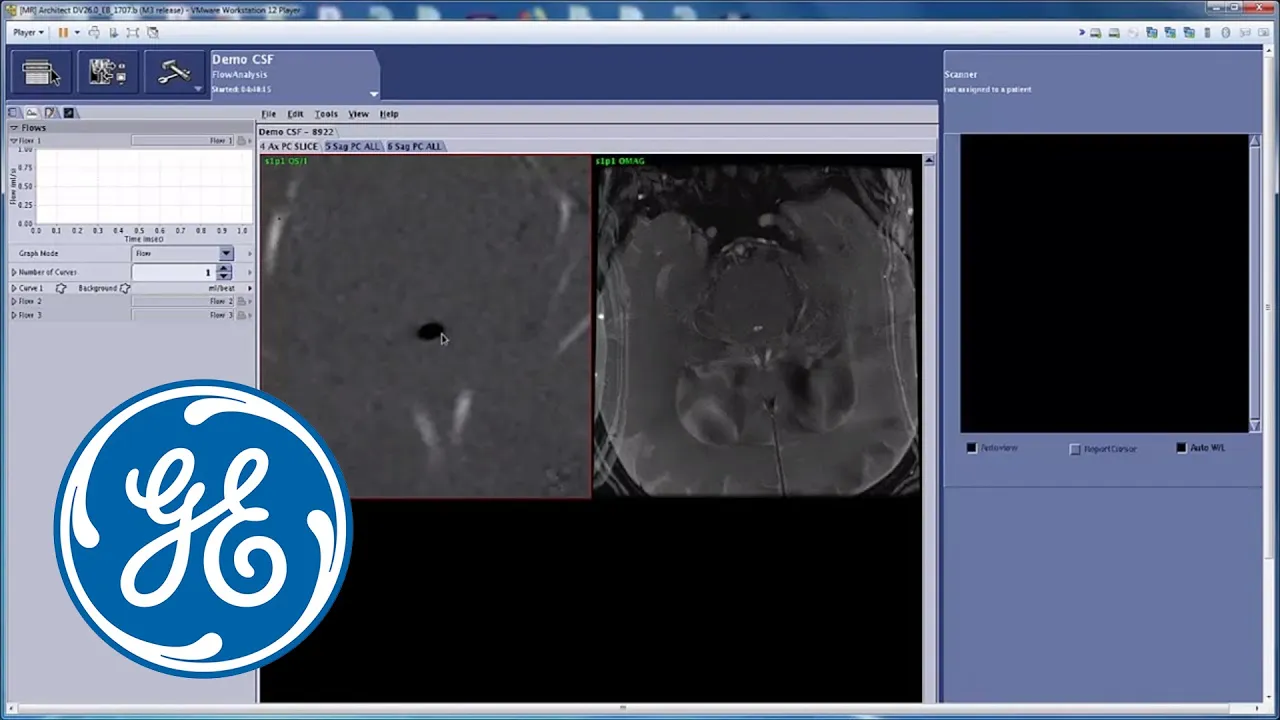1280x720 pixels.
Task: Open the image workflow manager icon
Action: [x=107, y=73]
